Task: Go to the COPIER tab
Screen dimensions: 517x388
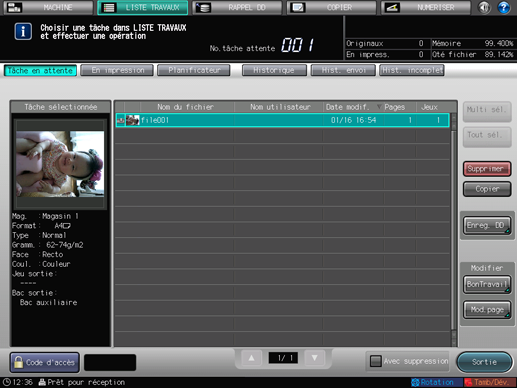Action: [x=331, y=7]
